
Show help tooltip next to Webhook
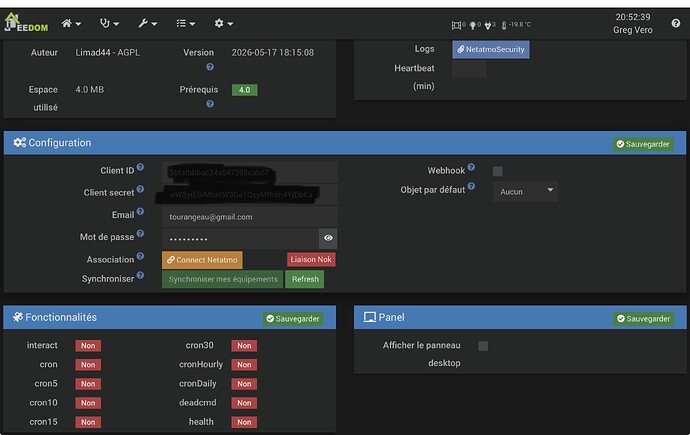[x=471, y=167]
